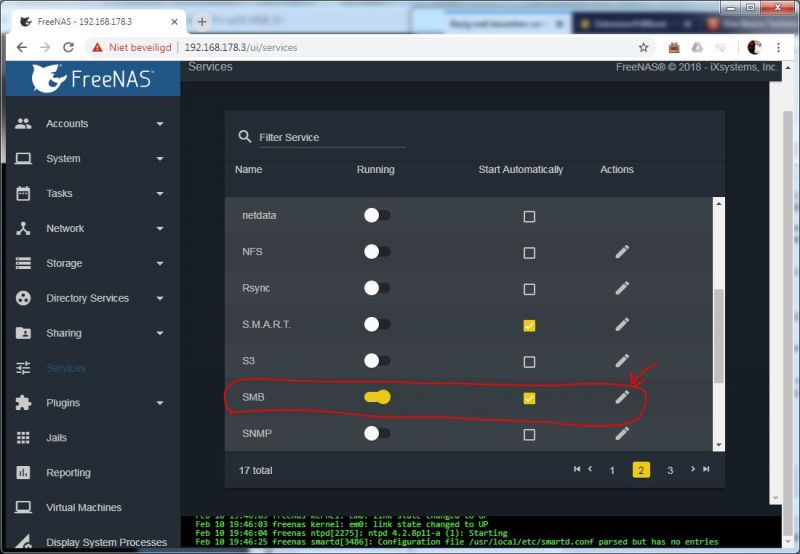Click the services list scrollbar thumb
Image resolution: width=800 pixels, height=554 pixels.
(718, 335)
